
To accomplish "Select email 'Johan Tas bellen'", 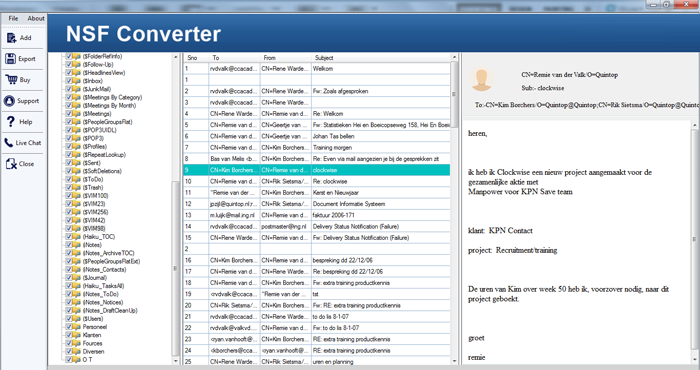I will coord(317,136).
